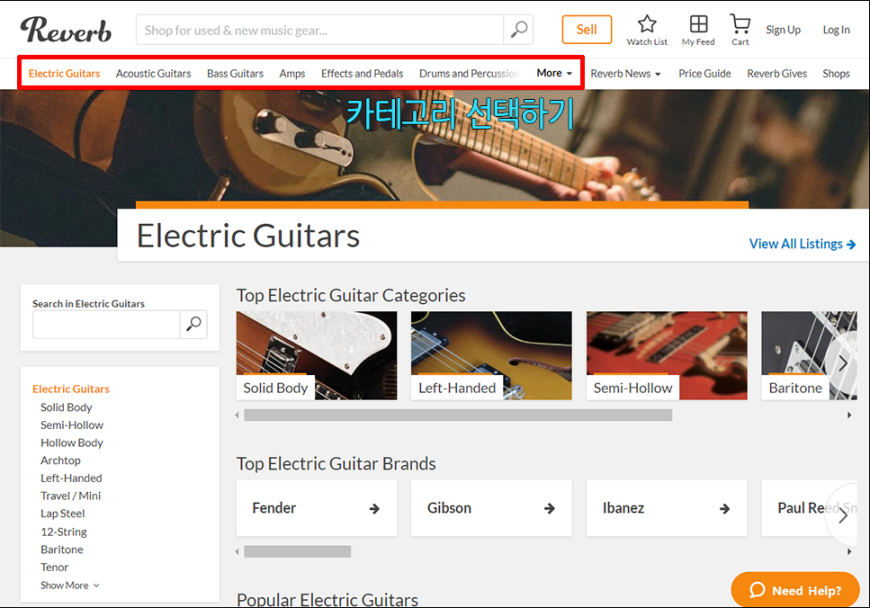
Task: Open Reverb Gives page
Action: tap(777, 74)
